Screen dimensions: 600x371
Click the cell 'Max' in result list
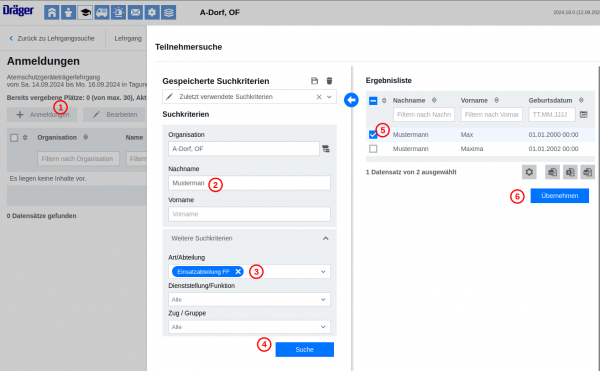click(x=467, y=135)
